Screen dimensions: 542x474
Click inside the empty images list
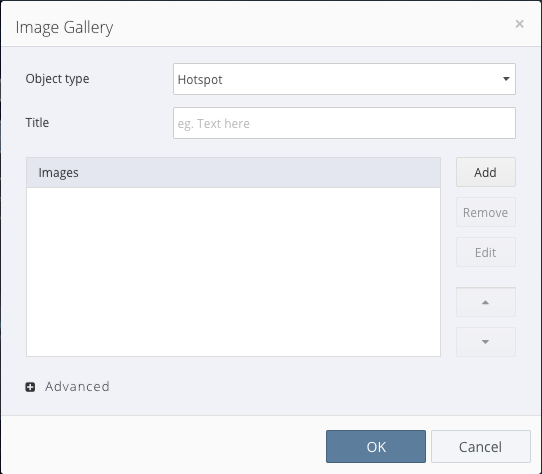(x=233, y=272)
